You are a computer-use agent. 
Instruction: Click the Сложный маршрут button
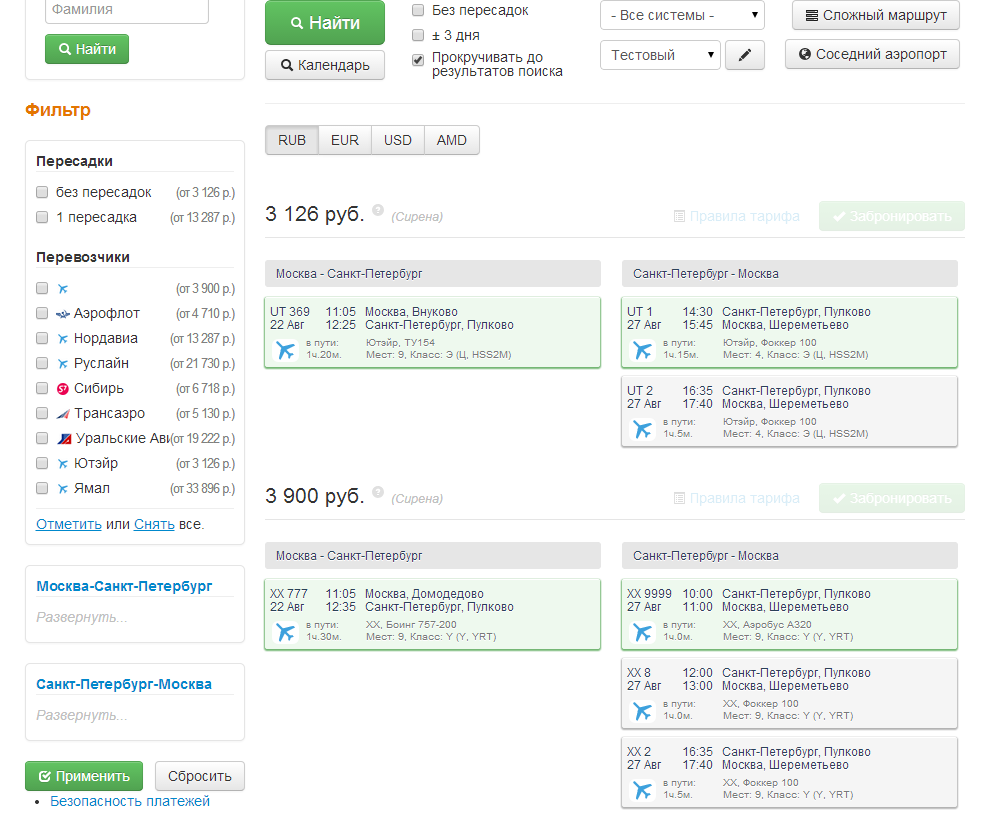click(876, 15)
